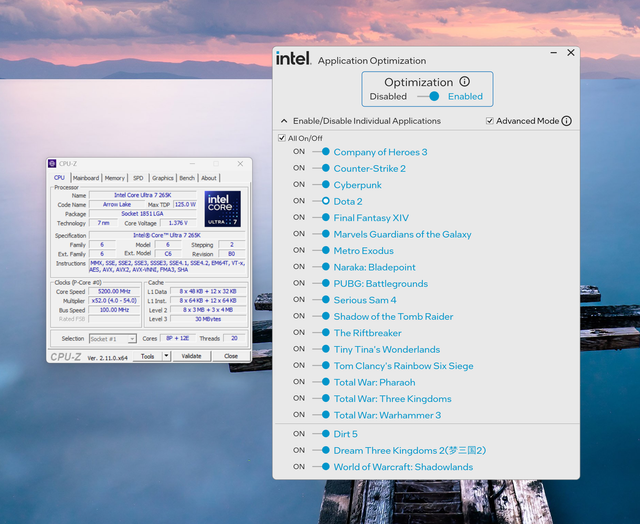Click the Advanced Mode info icon
This screenshot has width=640, height=524.
click(x=567, y=121)
